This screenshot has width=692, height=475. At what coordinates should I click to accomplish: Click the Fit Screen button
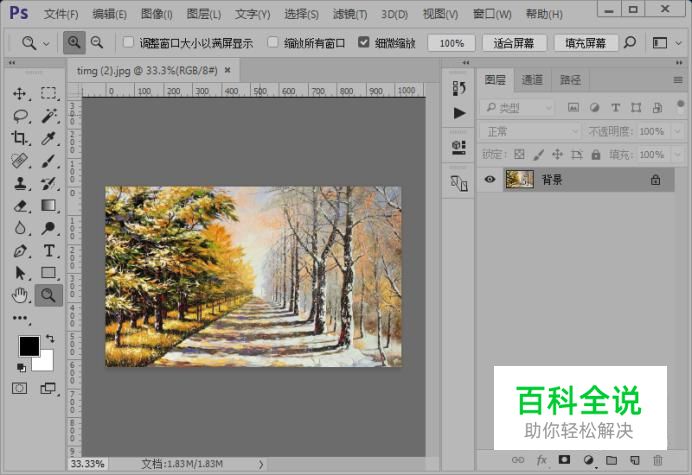(x=514, y=43)
